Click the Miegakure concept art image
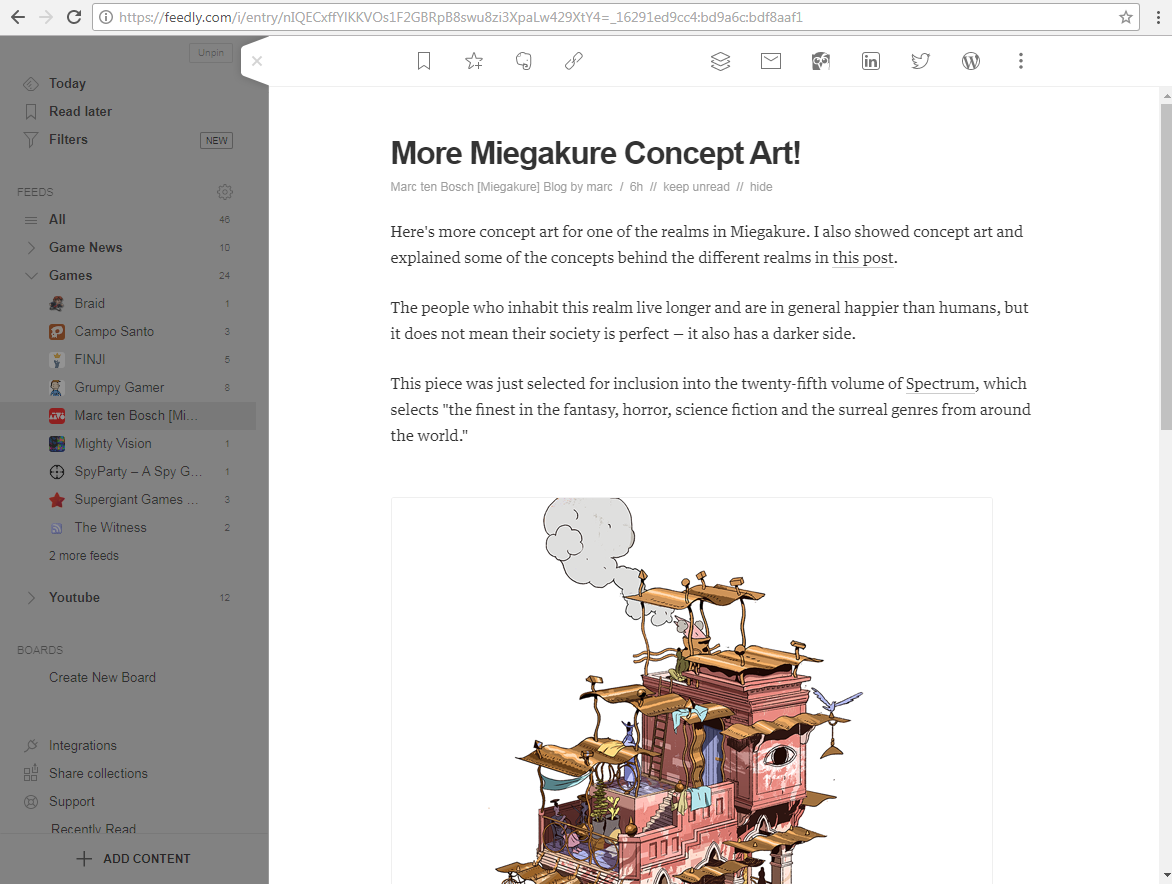The image size is (1172, 884). point(691,690)
